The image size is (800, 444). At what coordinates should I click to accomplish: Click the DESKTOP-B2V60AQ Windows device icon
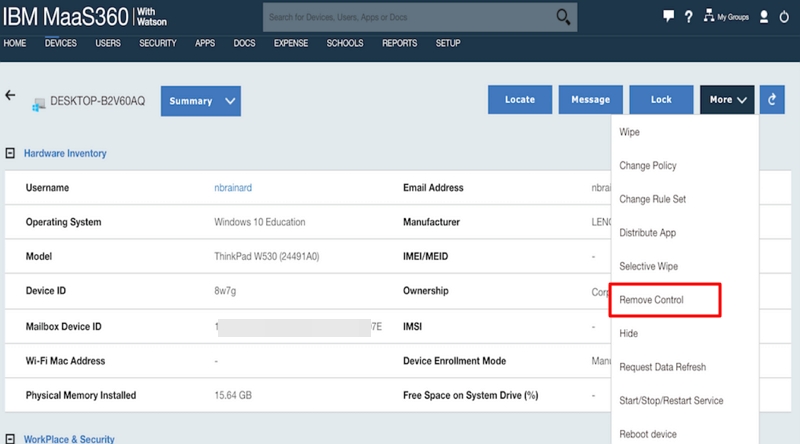(x=38, y=104)
